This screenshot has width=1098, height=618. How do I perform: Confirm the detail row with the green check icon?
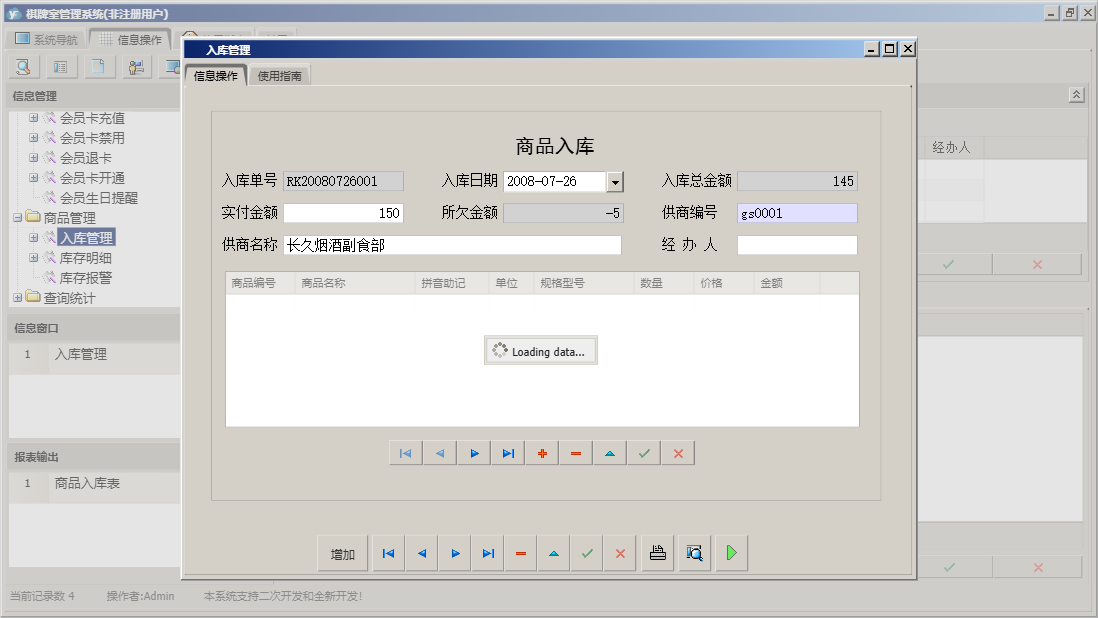[x=643, y=452]
